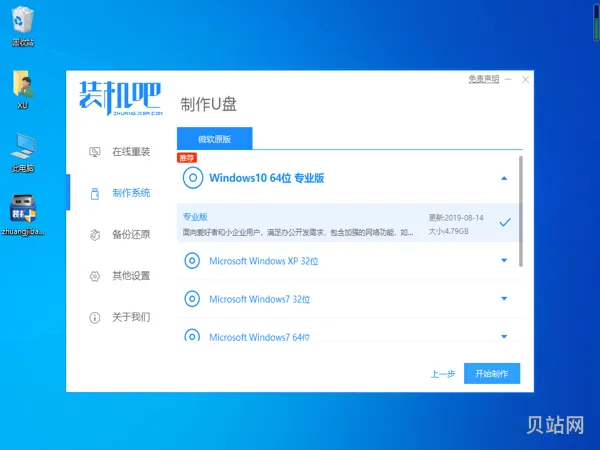The height and width of the screenshot is (450, 600).
Task: Click the 开始制作 button
Action: [x=492, y=373]
